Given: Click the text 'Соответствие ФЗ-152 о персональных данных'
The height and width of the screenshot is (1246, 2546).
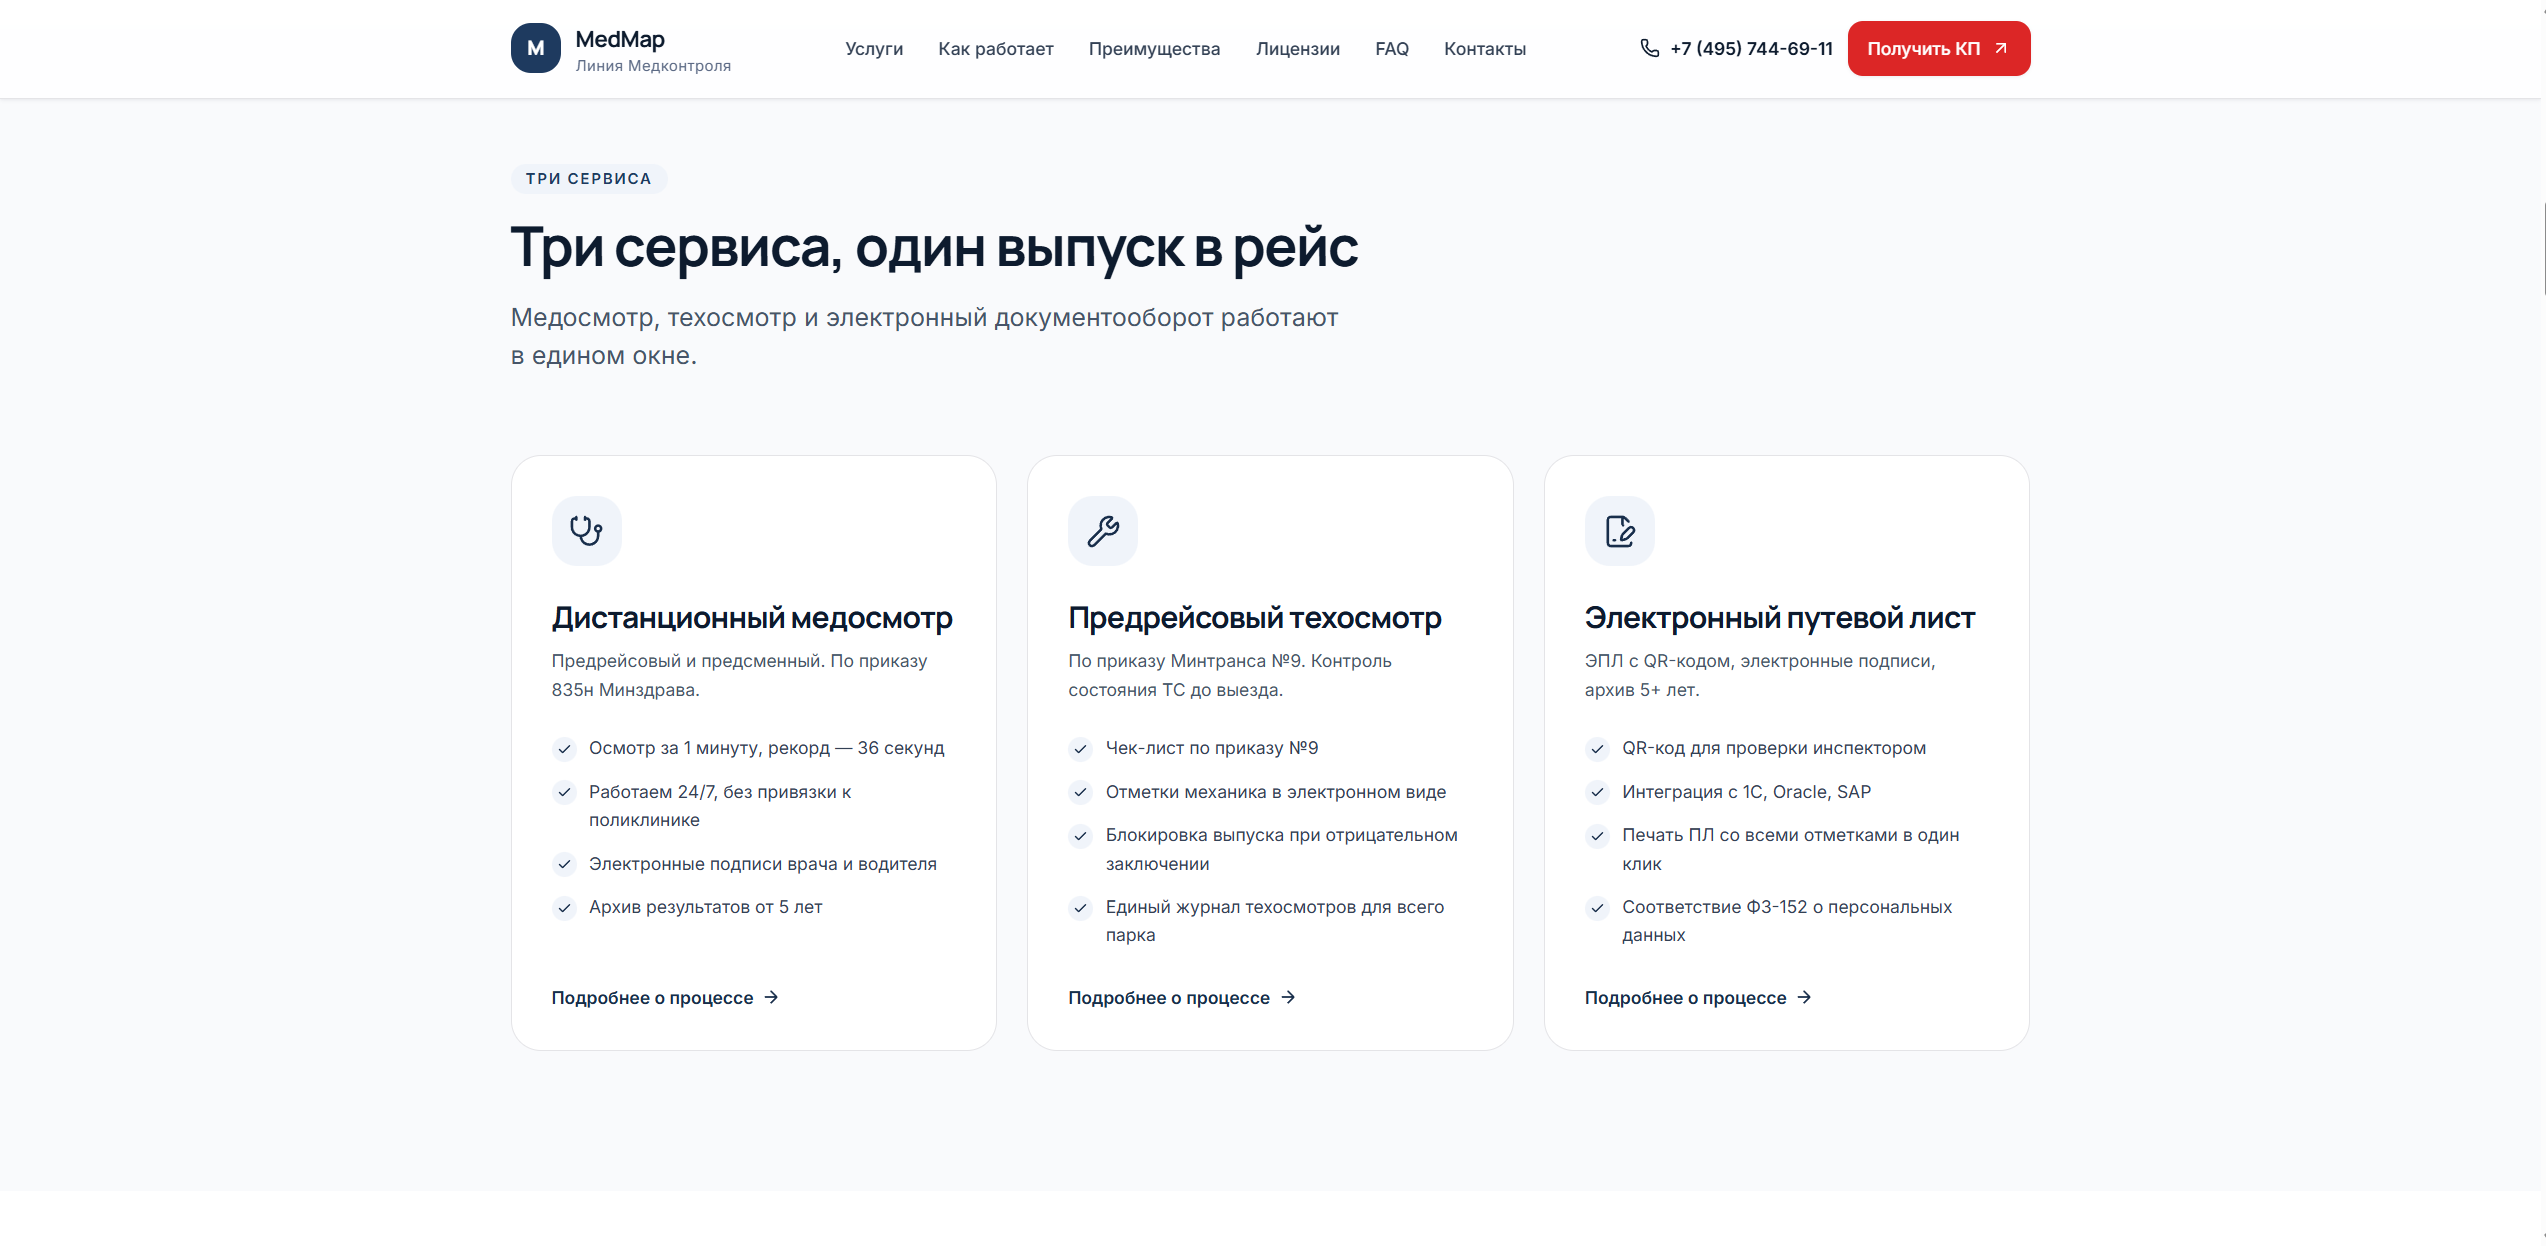Looking at the screenshot, I should click(x=1787, y=921).
